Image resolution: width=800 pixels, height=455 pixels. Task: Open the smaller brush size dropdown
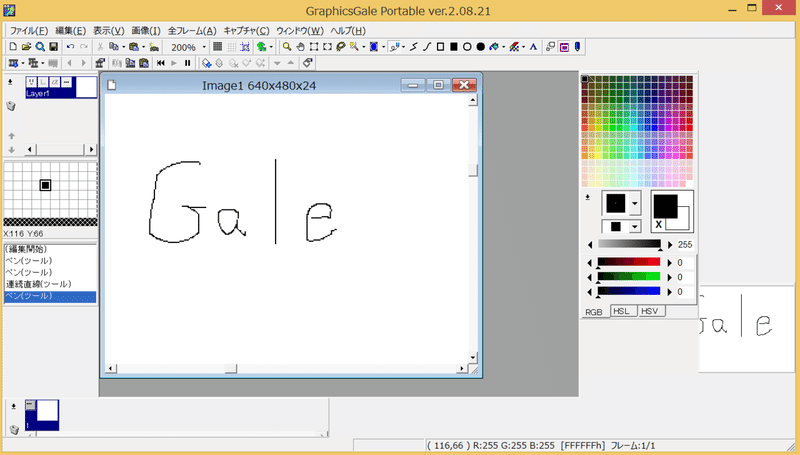(x=635, y=226)
